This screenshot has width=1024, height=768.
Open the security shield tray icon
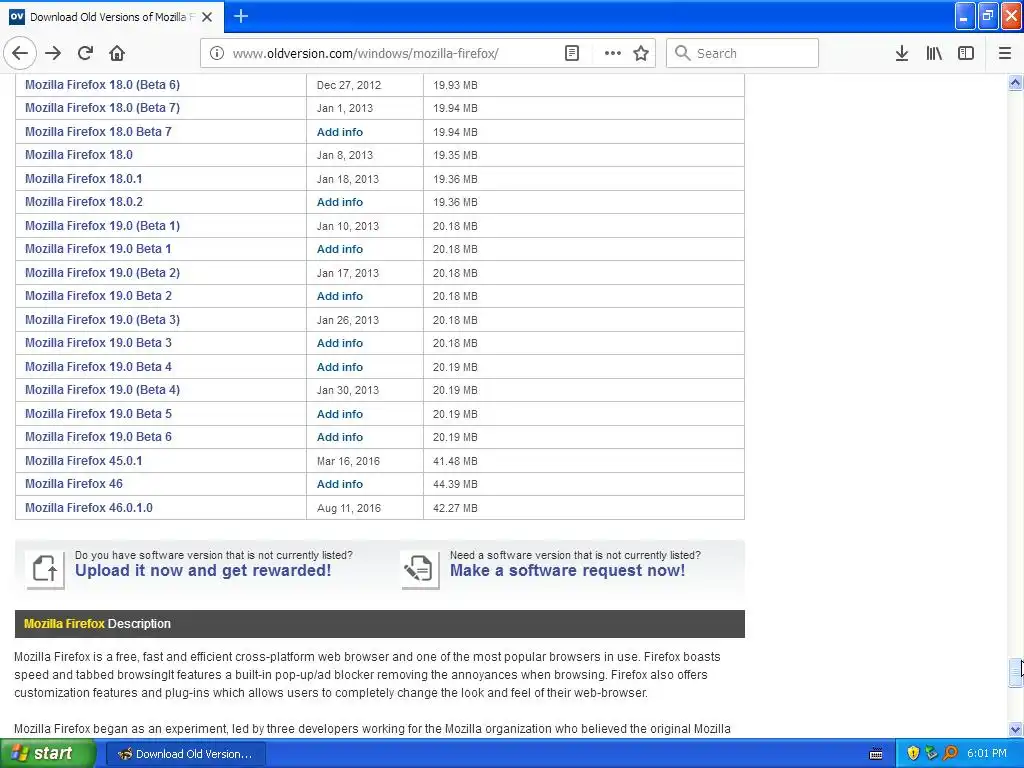pyautogui.click(x=913, y=754)
